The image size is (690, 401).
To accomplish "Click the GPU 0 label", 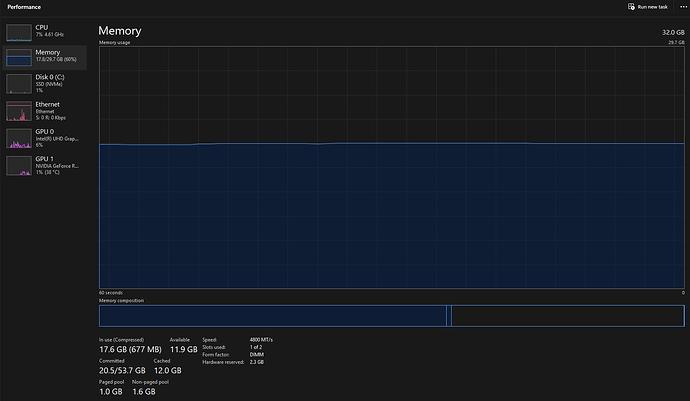I will coord(44,132).
